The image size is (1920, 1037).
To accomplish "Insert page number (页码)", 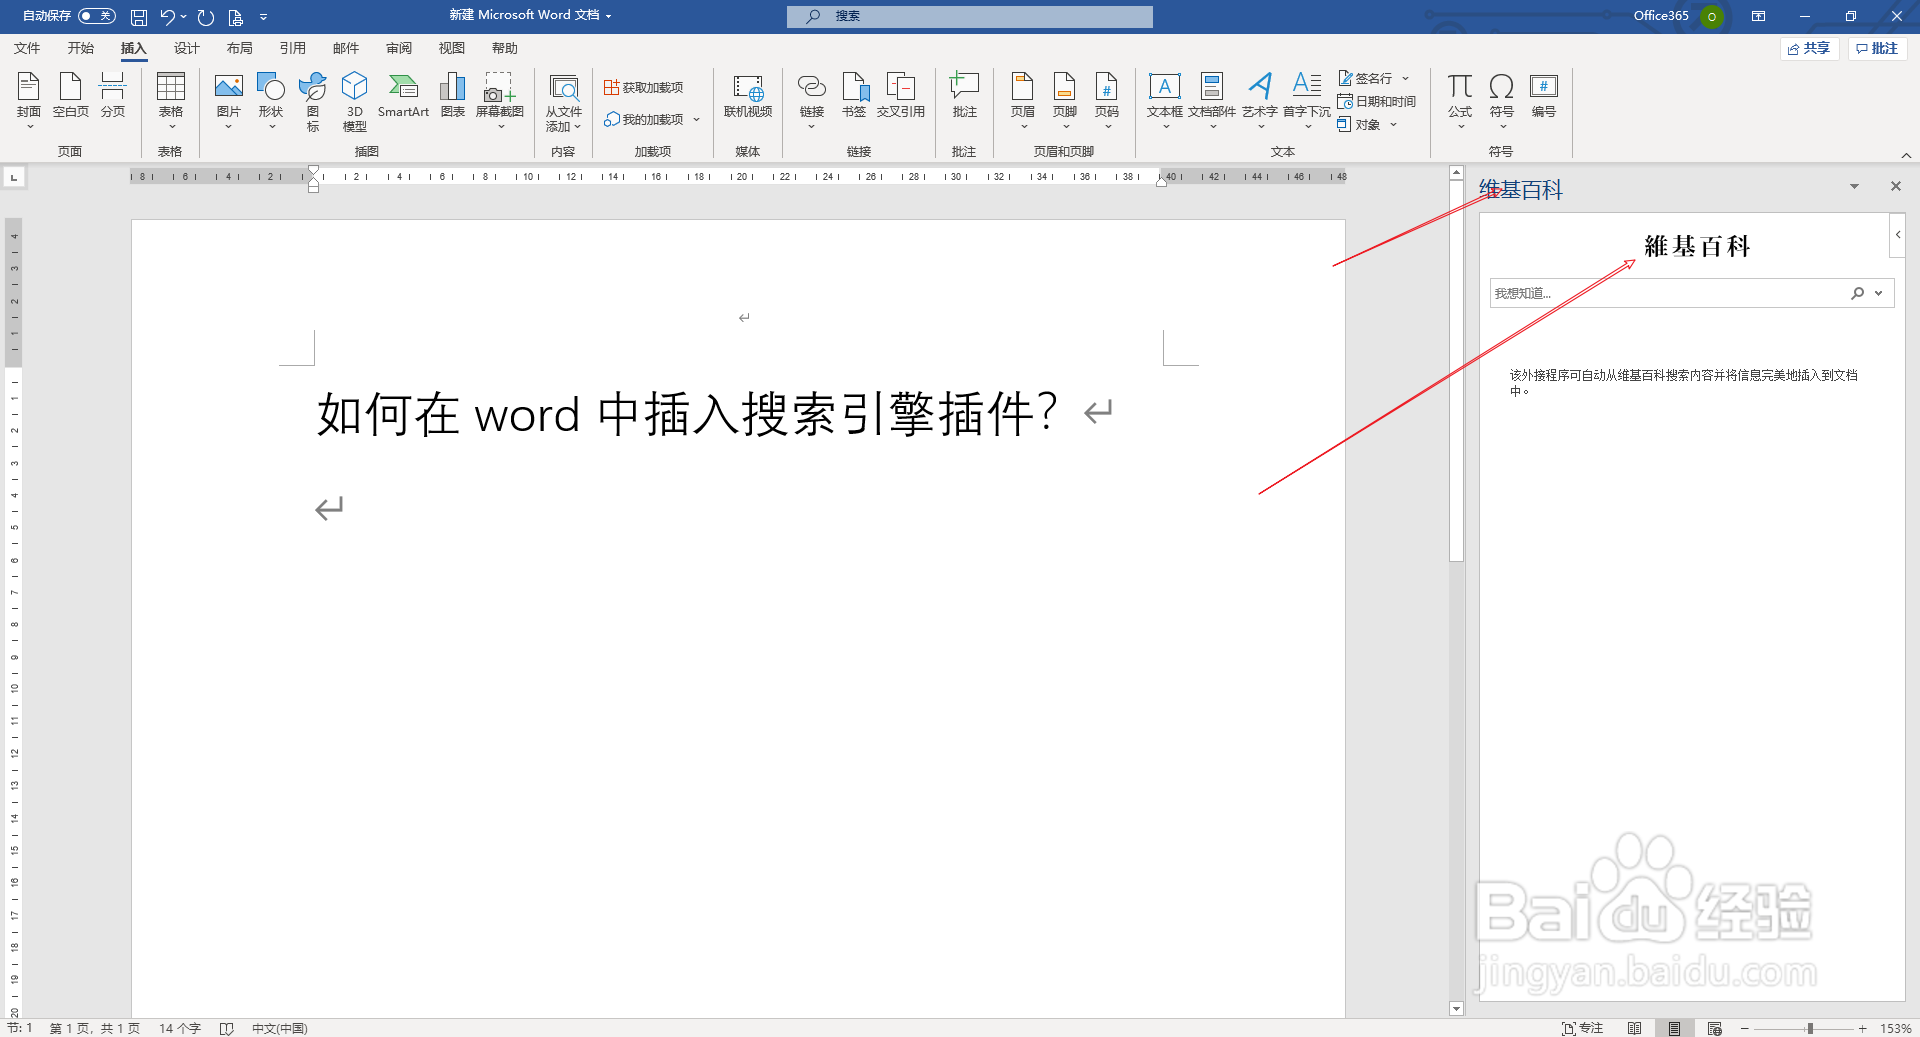I will (1107, 100).
